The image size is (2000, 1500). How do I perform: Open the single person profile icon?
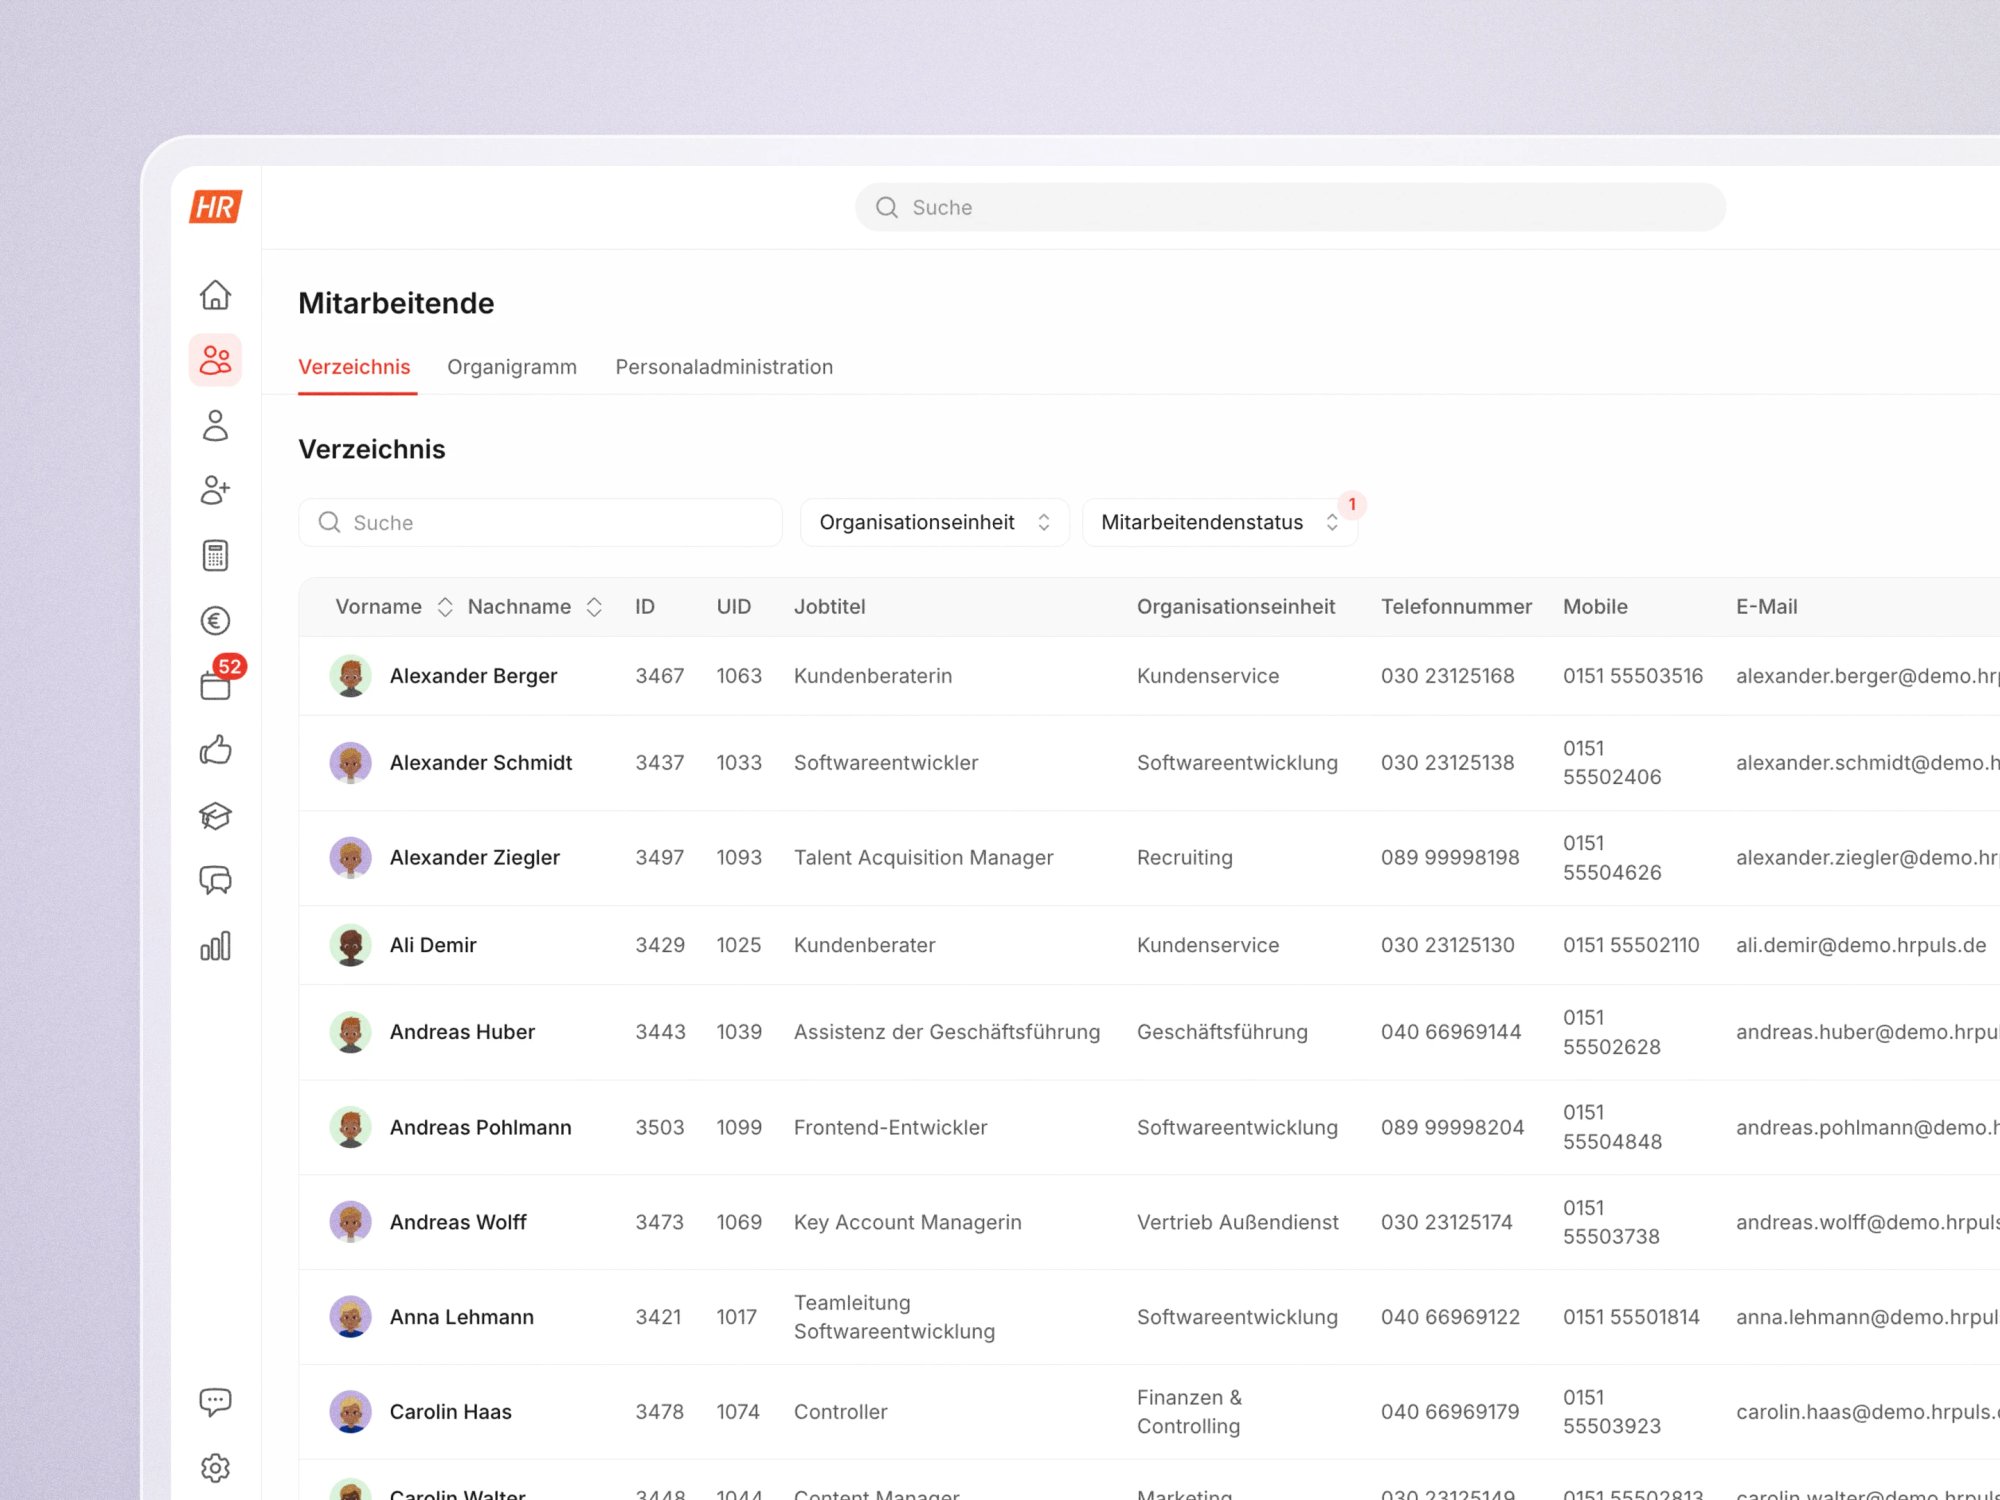click(x=215, y=425)
